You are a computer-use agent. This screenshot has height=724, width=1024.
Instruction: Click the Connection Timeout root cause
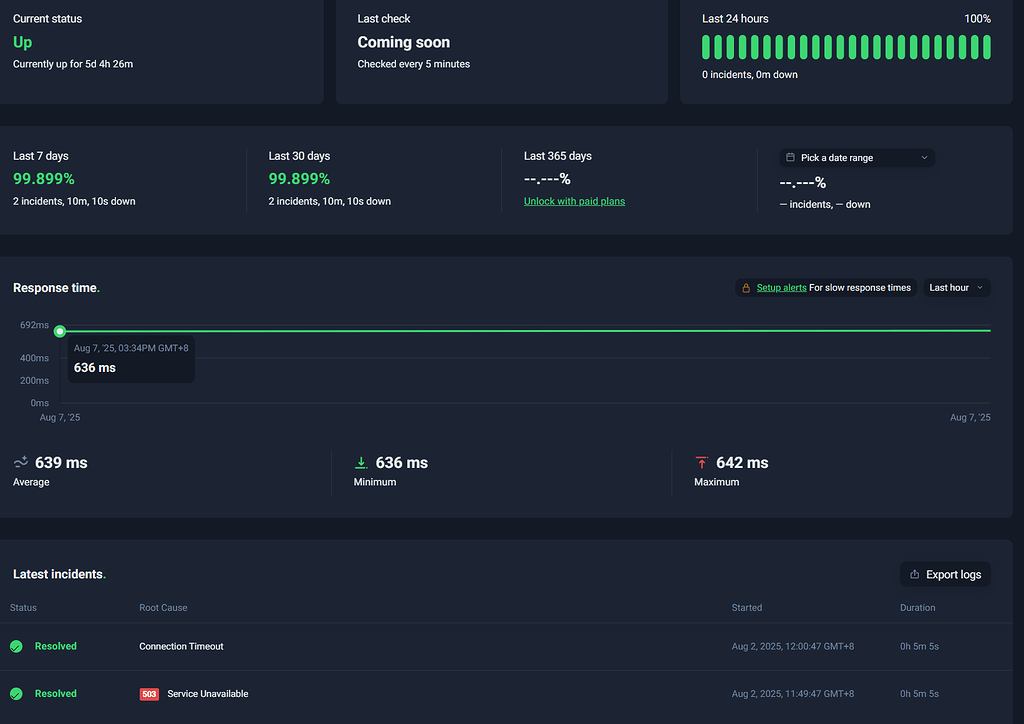click(181, 646)
